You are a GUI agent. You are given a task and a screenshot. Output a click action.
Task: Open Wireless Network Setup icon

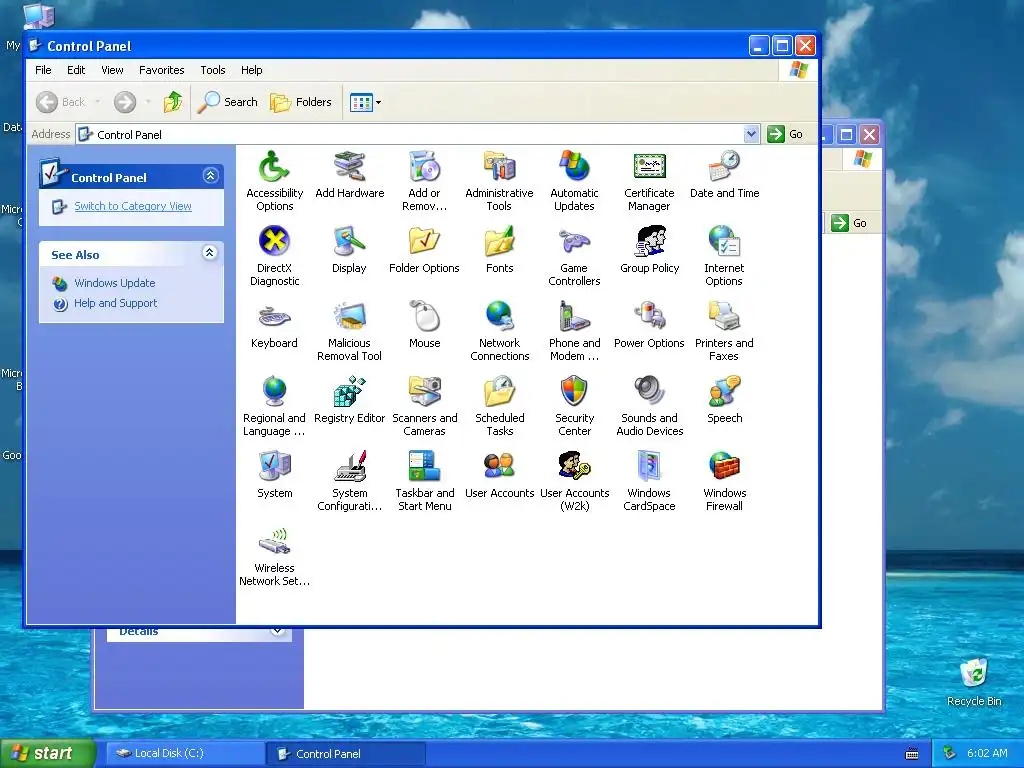274,542
